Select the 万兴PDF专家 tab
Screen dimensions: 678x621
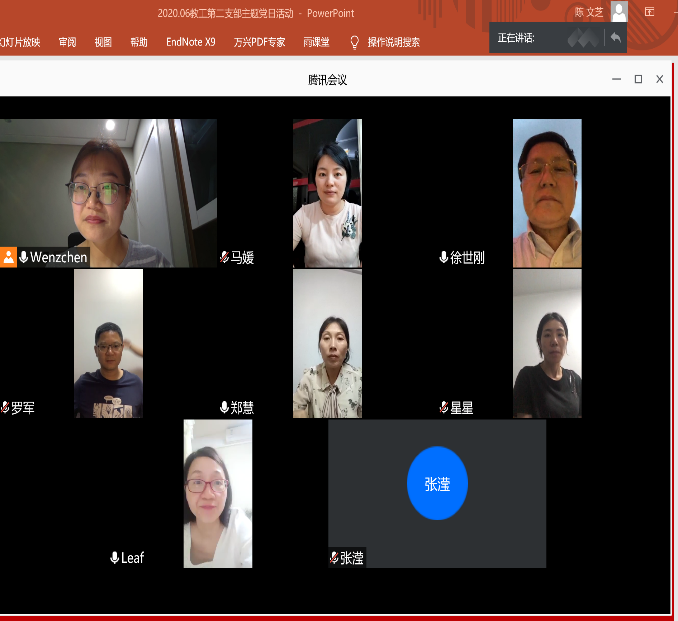coord(259,42)
